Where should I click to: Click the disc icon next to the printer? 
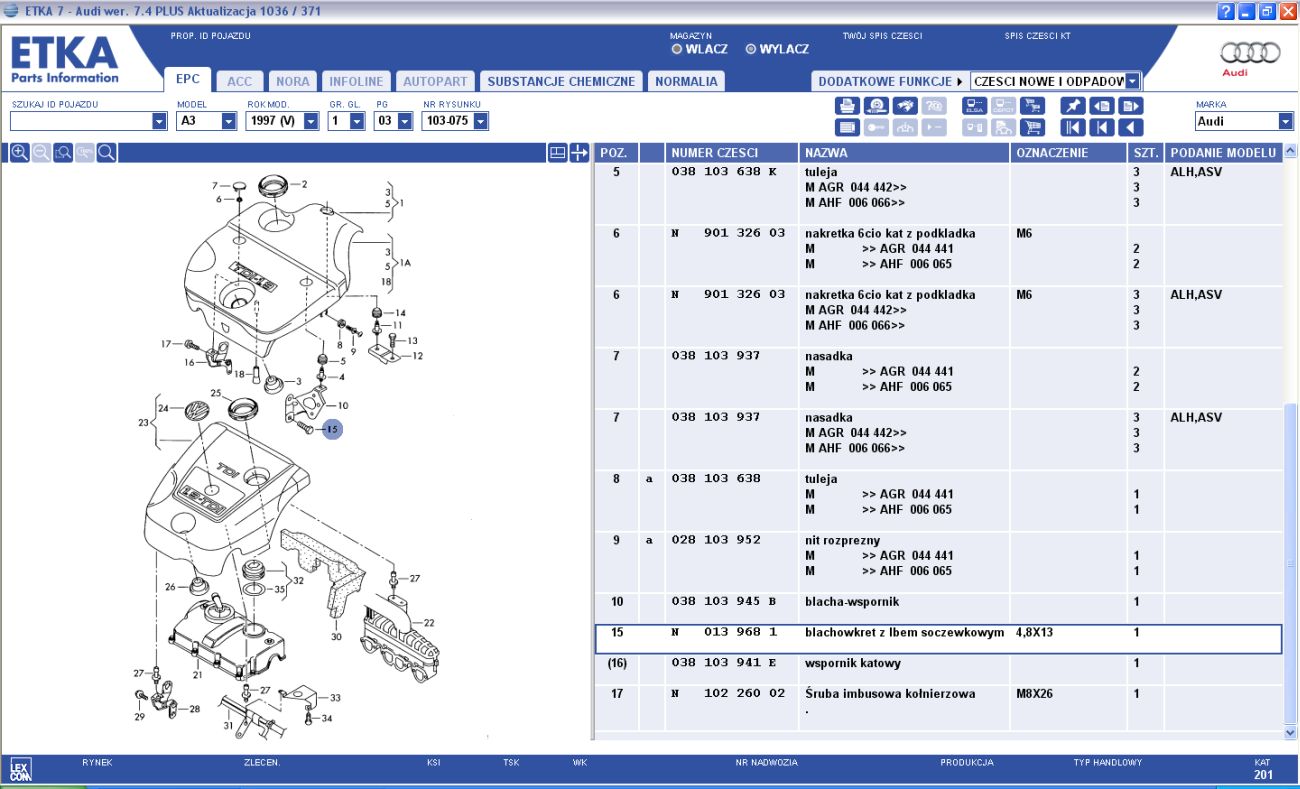coord(876,106)
